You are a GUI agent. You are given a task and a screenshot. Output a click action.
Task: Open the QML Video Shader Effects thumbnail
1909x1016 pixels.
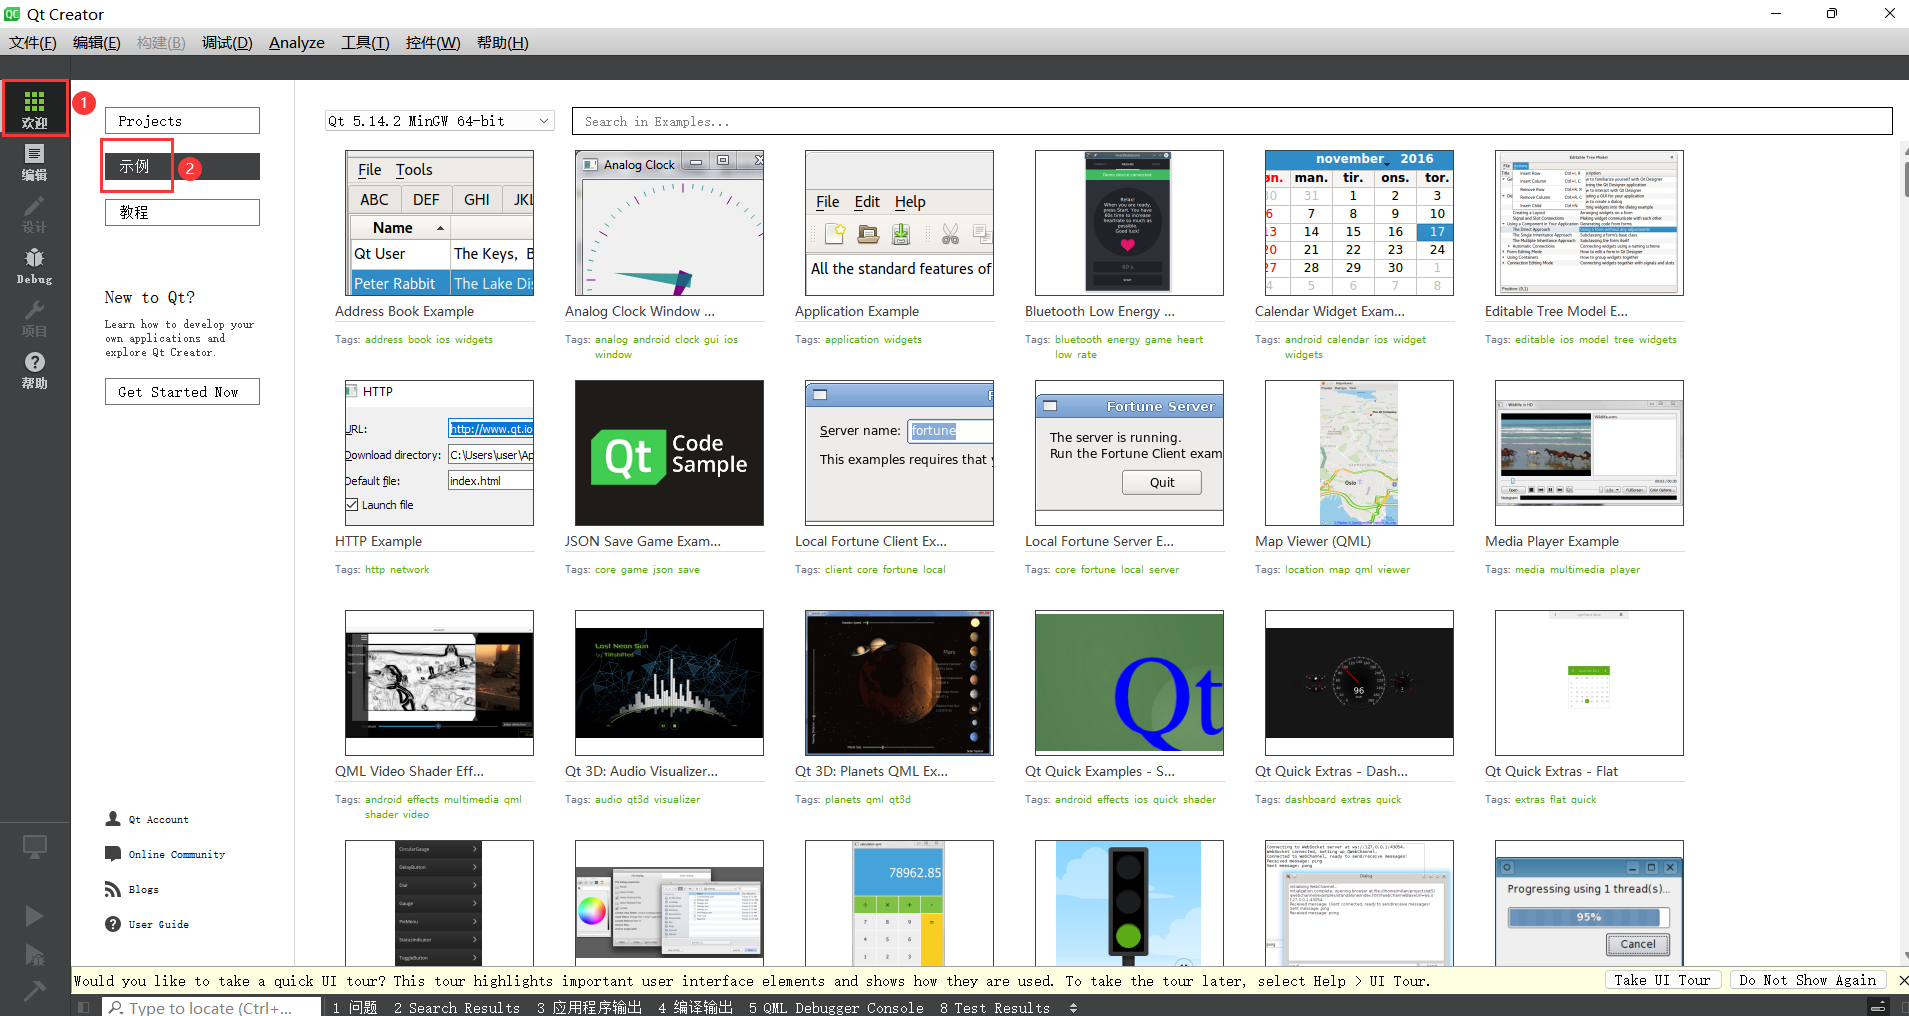[439, 683]
